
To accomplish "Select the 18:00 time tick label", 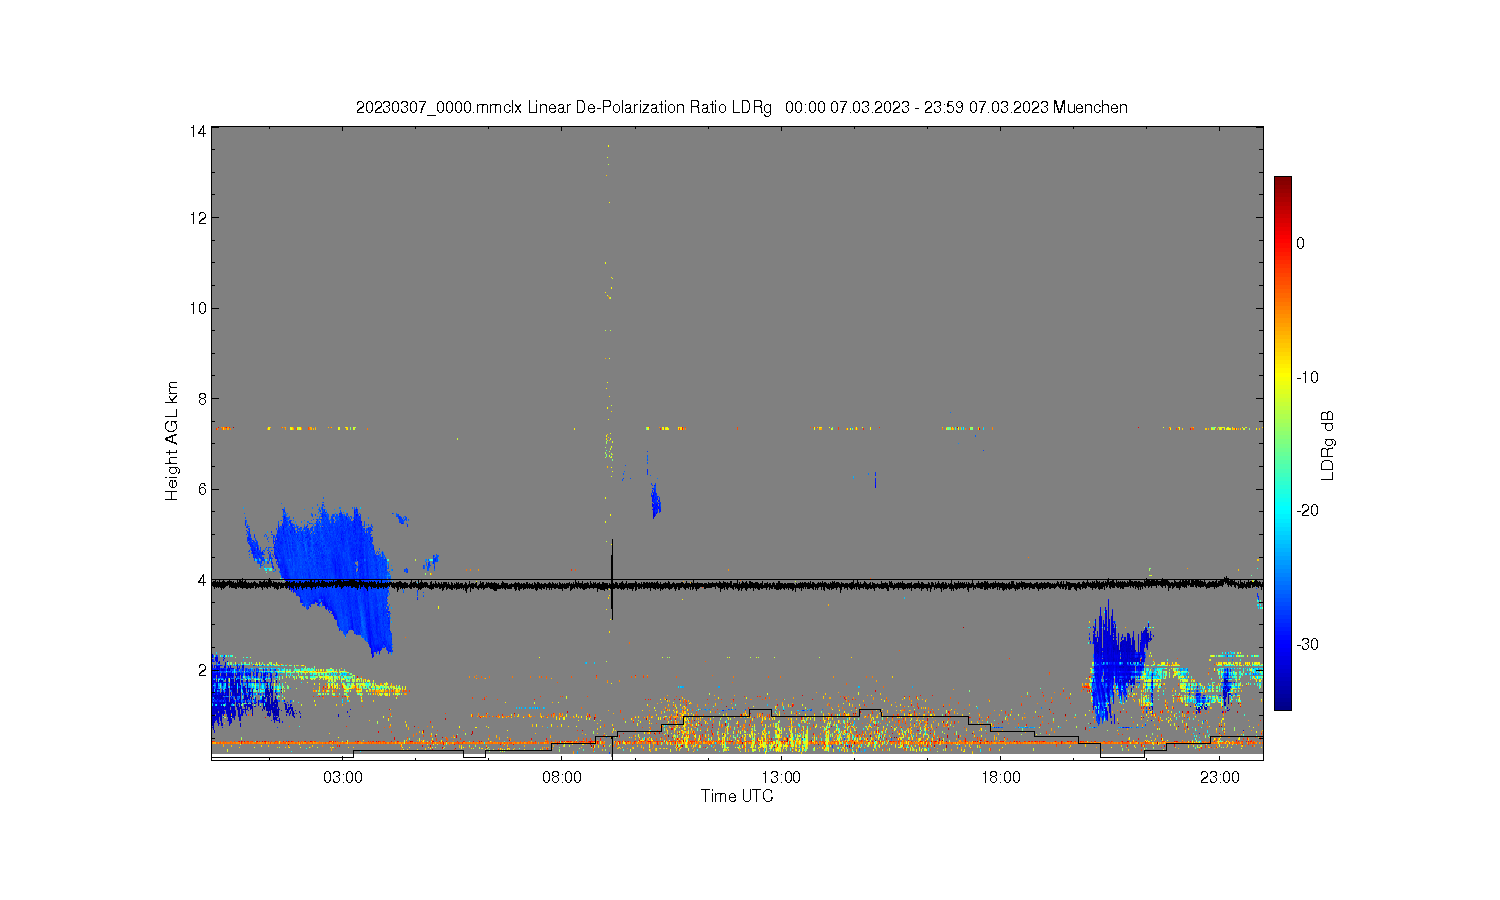I will click(1000, 777).
